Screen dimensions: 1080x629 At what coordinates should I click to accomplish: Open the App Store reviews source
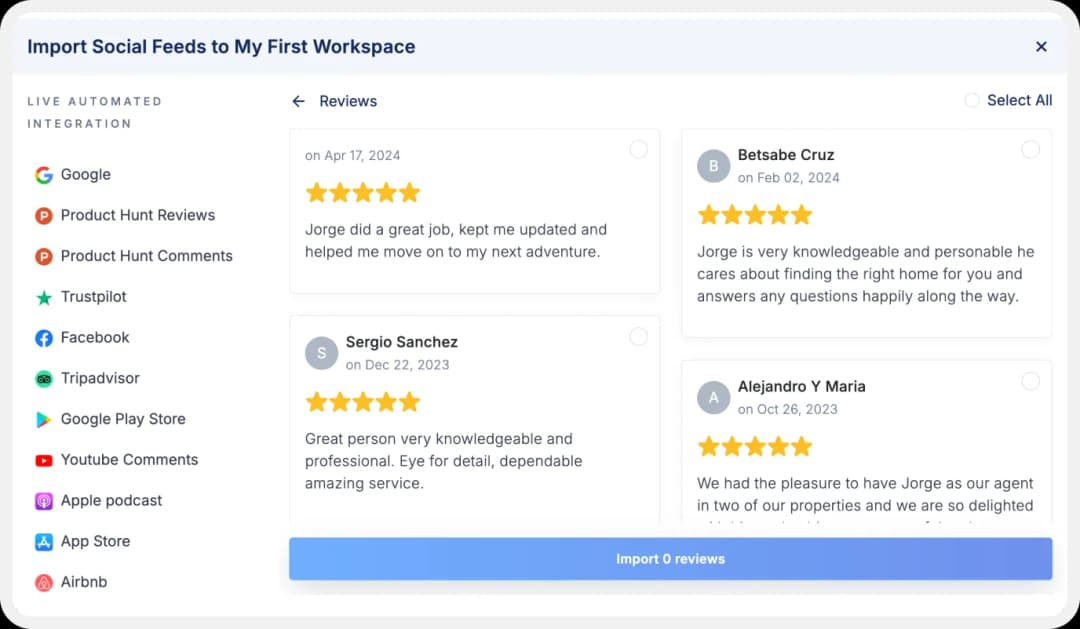pos(97,541)
